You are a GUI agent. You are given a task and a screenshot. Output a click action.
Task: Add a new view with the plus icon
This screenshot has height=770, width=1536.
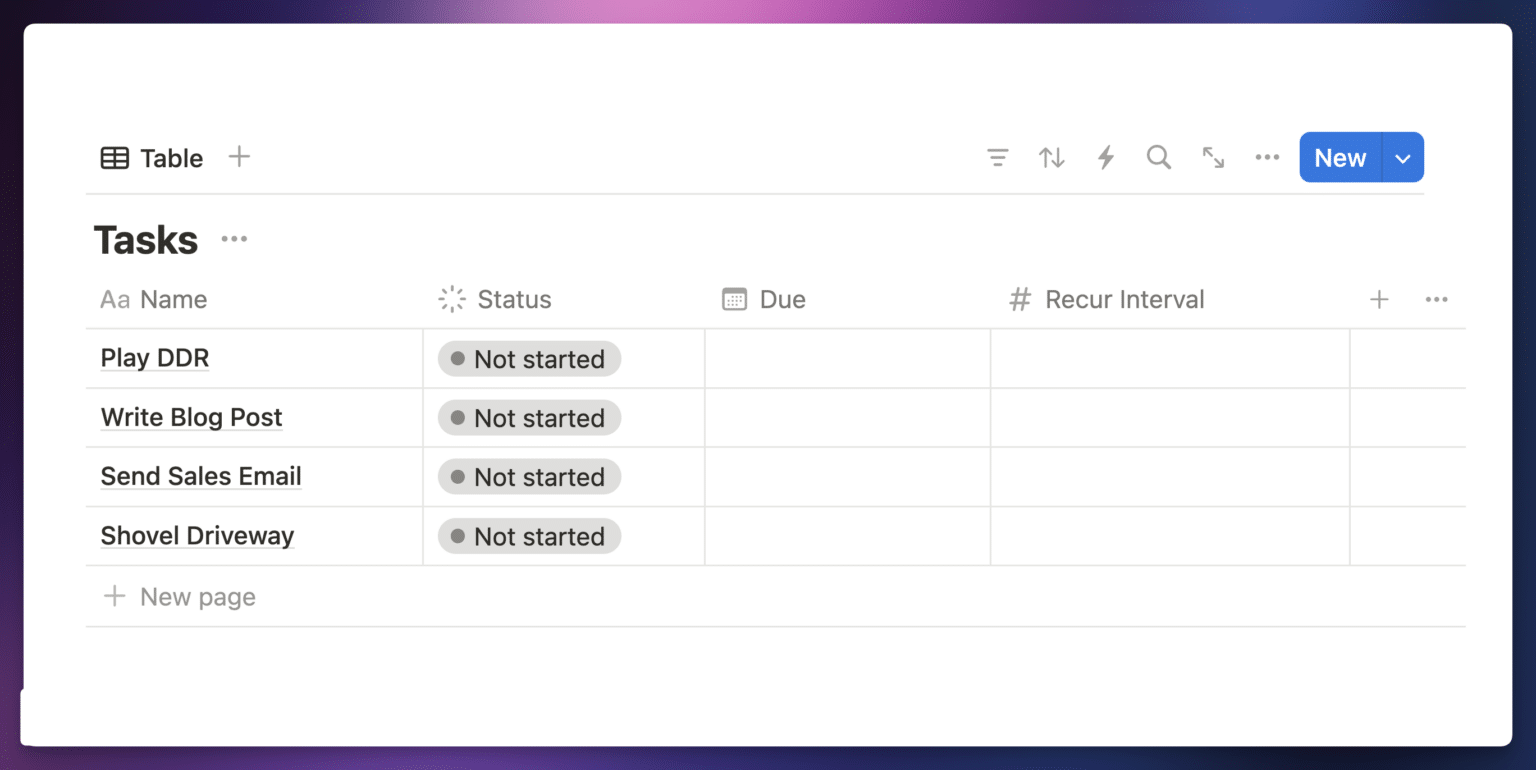pyautogui.click(x=239, y=157)
